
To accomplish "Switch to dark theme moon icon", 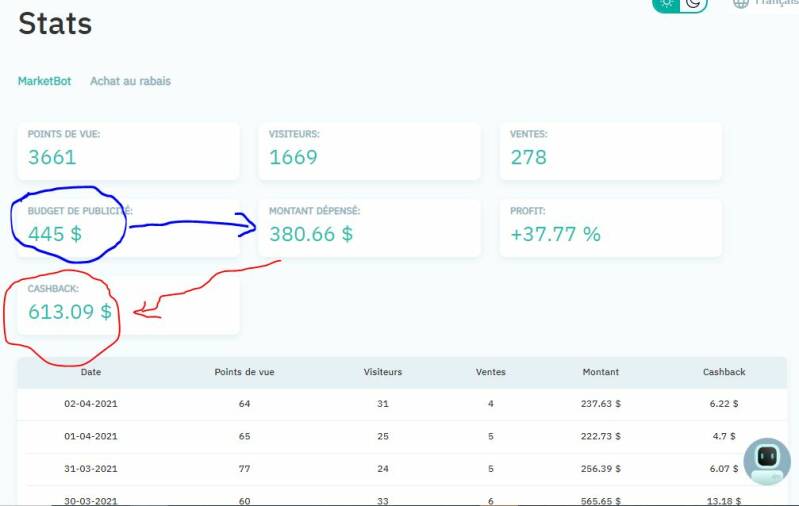I will click(694, 4).
